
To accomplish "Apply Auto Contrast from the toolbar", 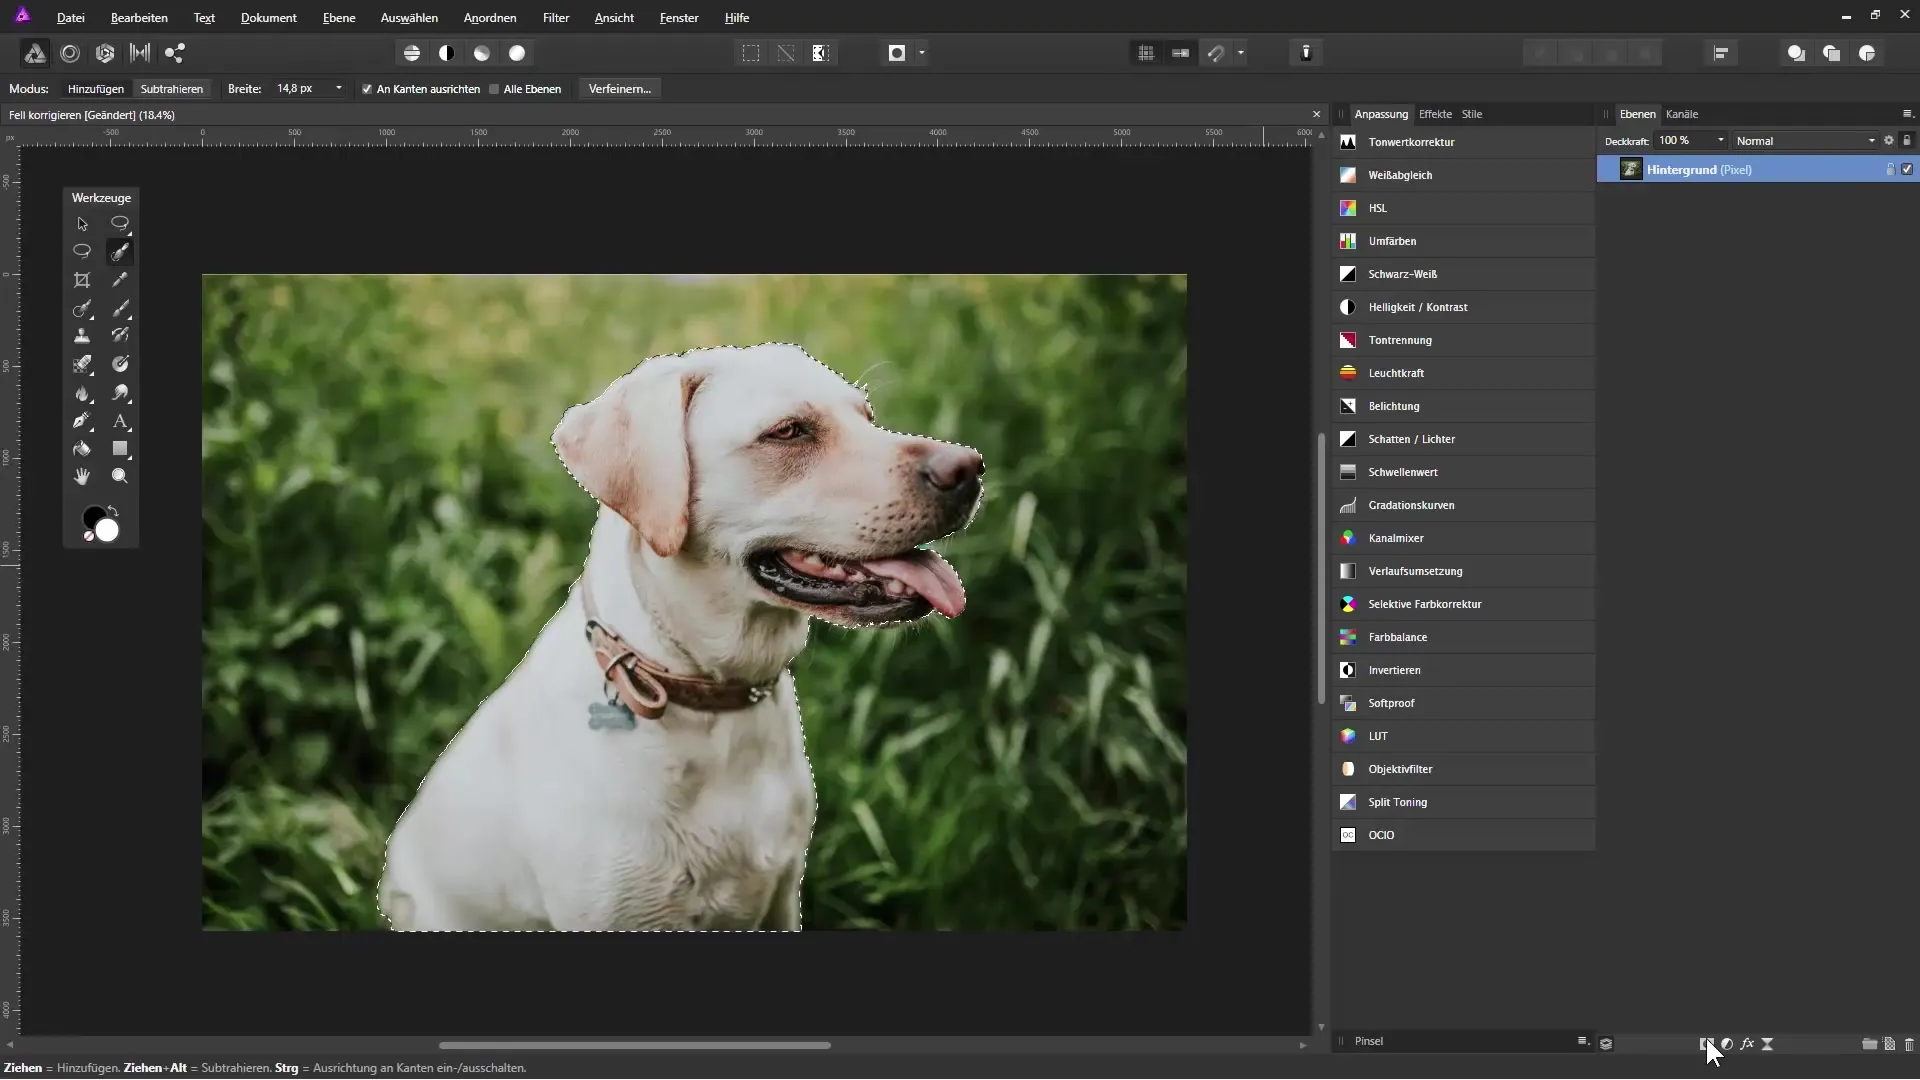I will [447, 53].
